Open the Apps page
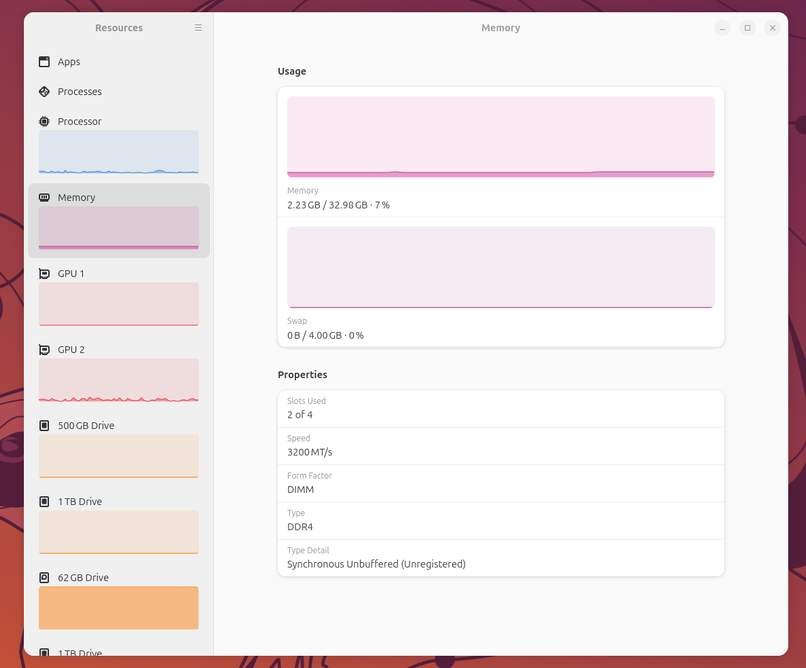 [x=119, y=62]
